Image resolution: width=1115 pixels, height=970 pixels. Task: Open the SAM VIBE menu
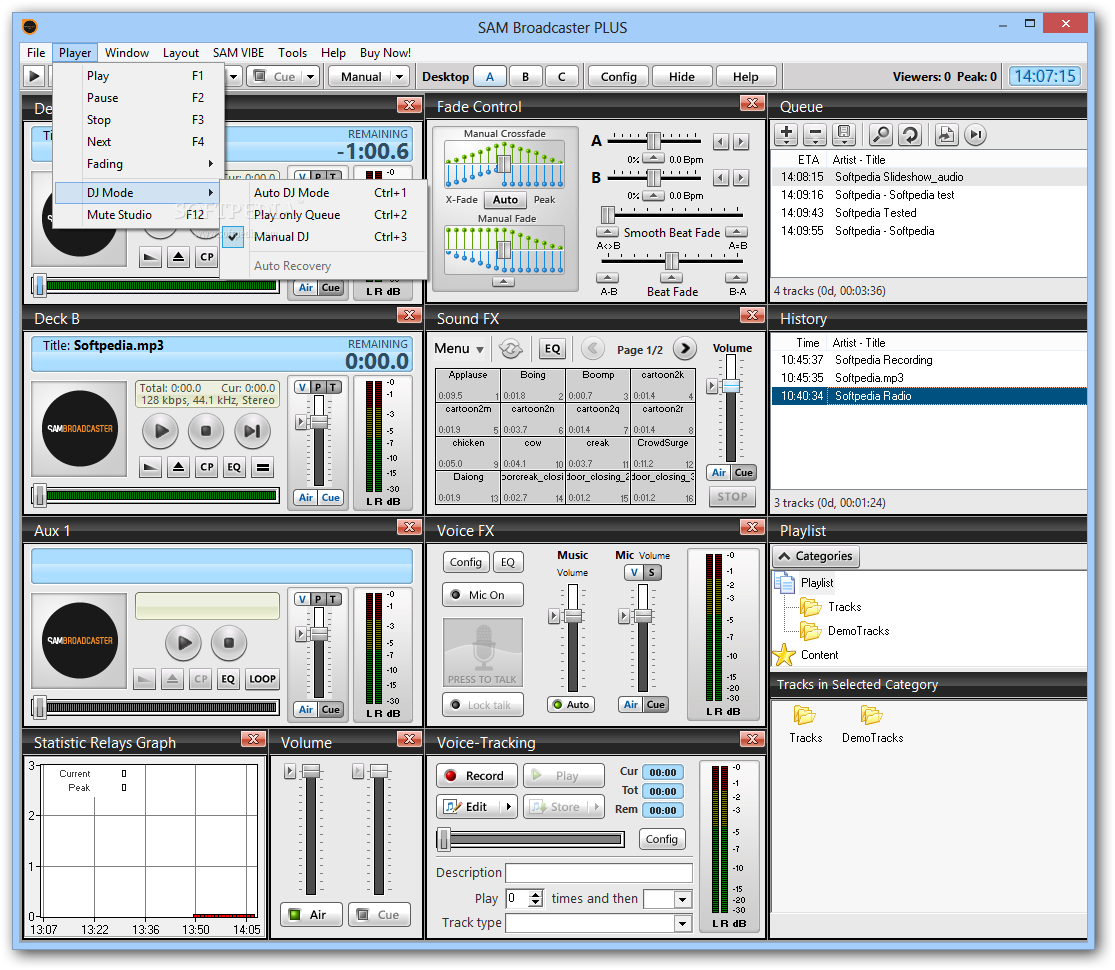238,53
